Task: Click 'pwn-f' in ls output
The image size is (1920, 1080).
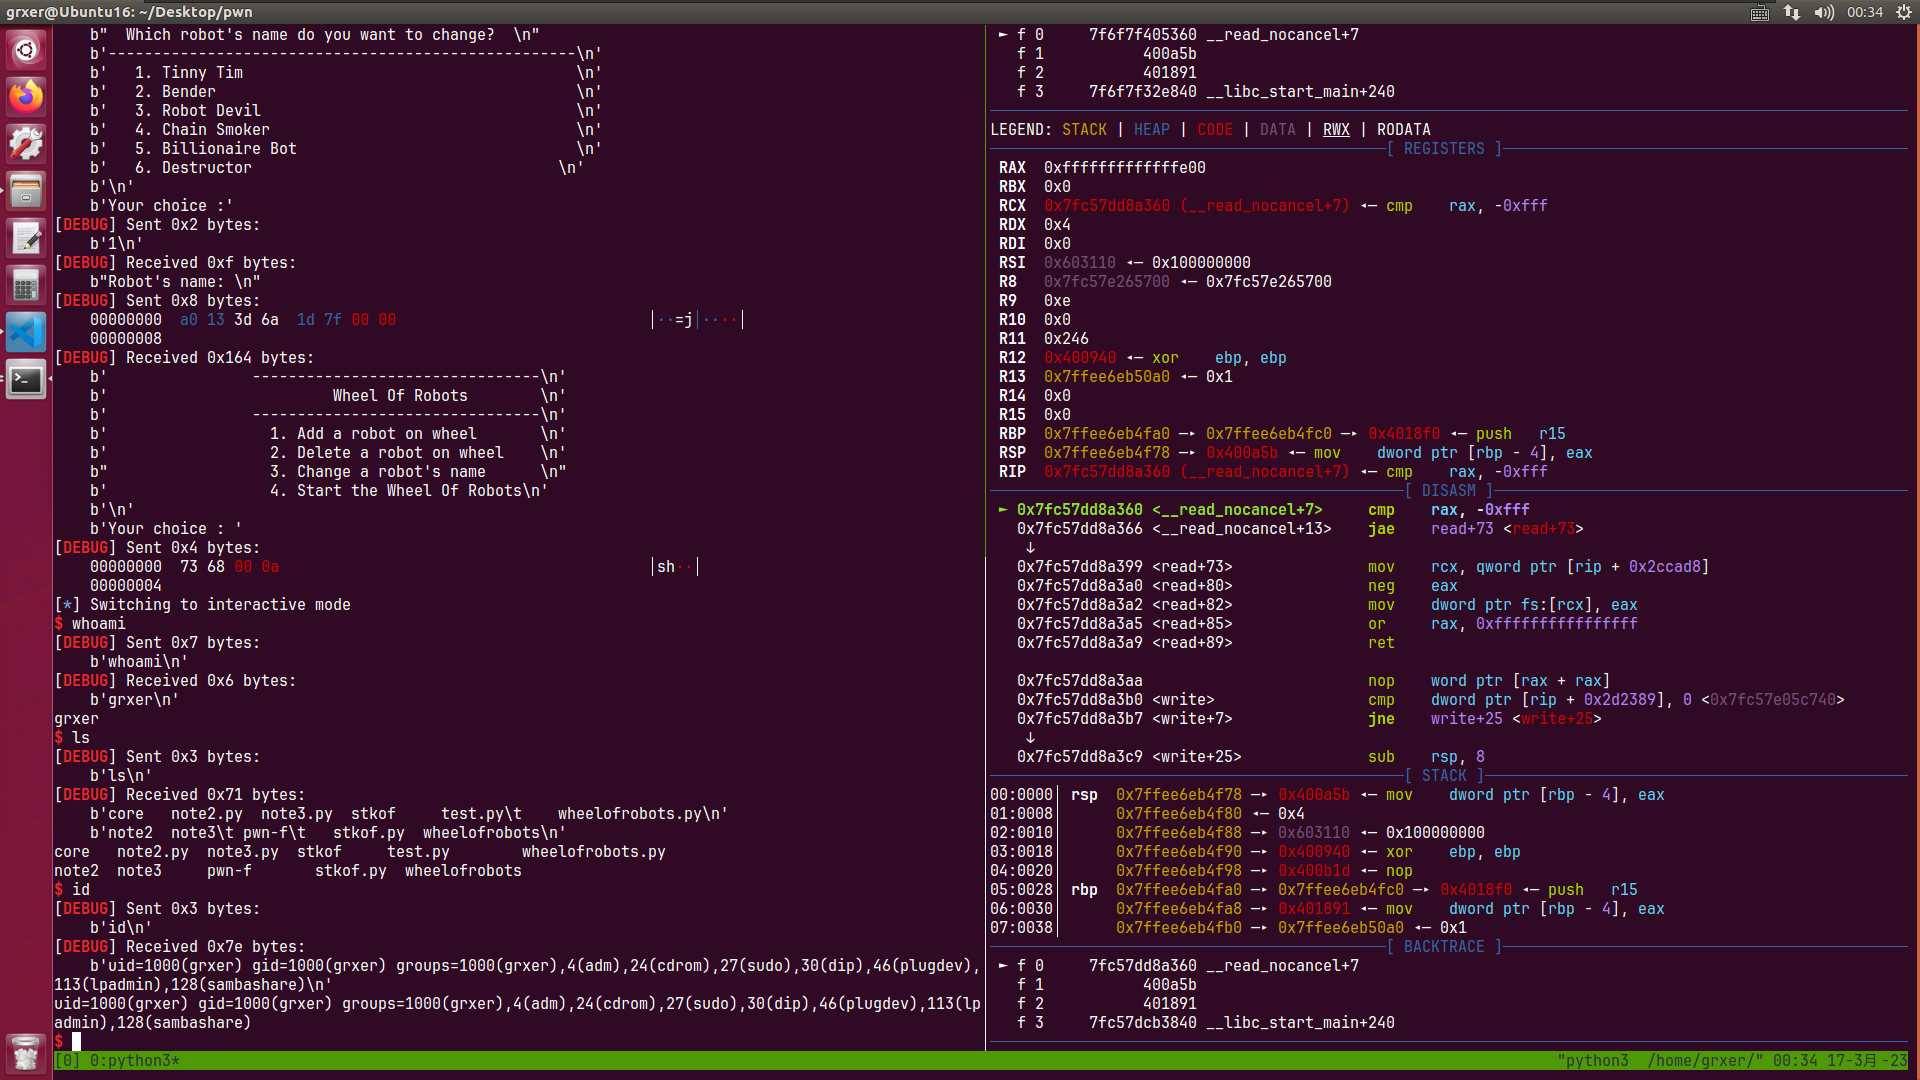Action: (229, 870)
